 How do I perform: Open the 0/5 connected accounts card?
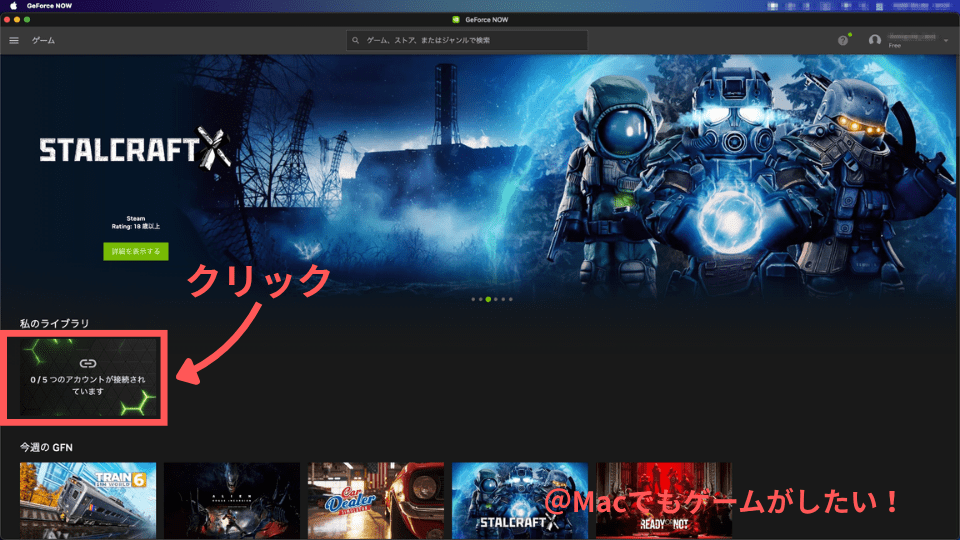(x=87, y=378)
